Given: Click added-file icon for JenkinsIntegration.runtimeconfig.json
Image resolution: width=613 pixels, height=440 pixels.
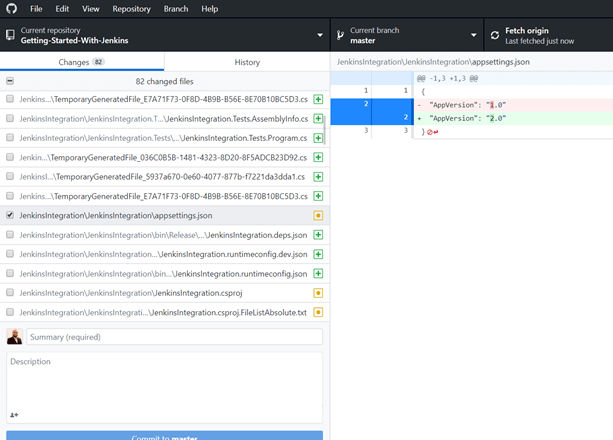Looking at the screenshot, I should tap(318, 273).
